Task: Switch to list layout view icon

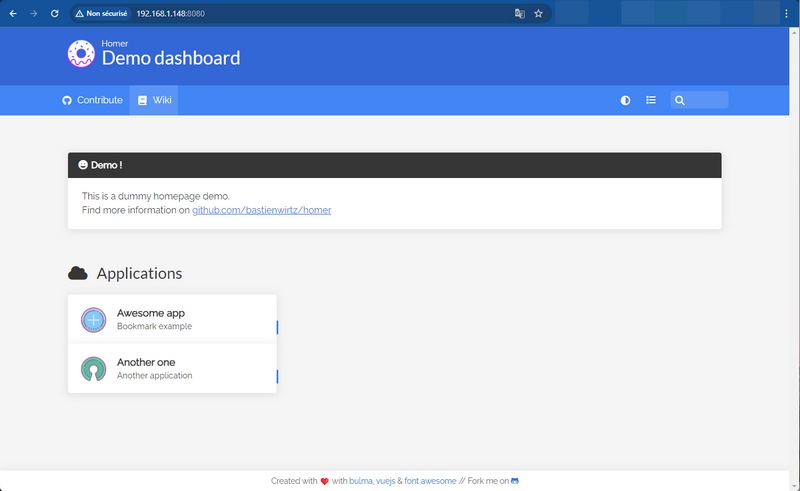Action: pyautogui.click(x=651, y=100)
